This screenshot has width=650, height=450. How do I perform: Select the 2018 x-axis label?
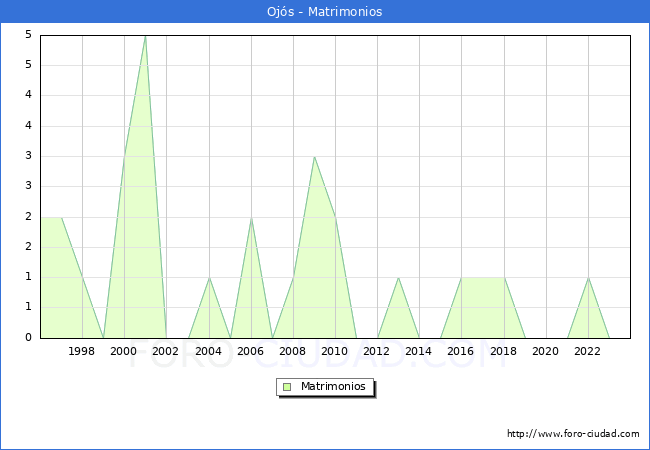click(x=503, y=351)
